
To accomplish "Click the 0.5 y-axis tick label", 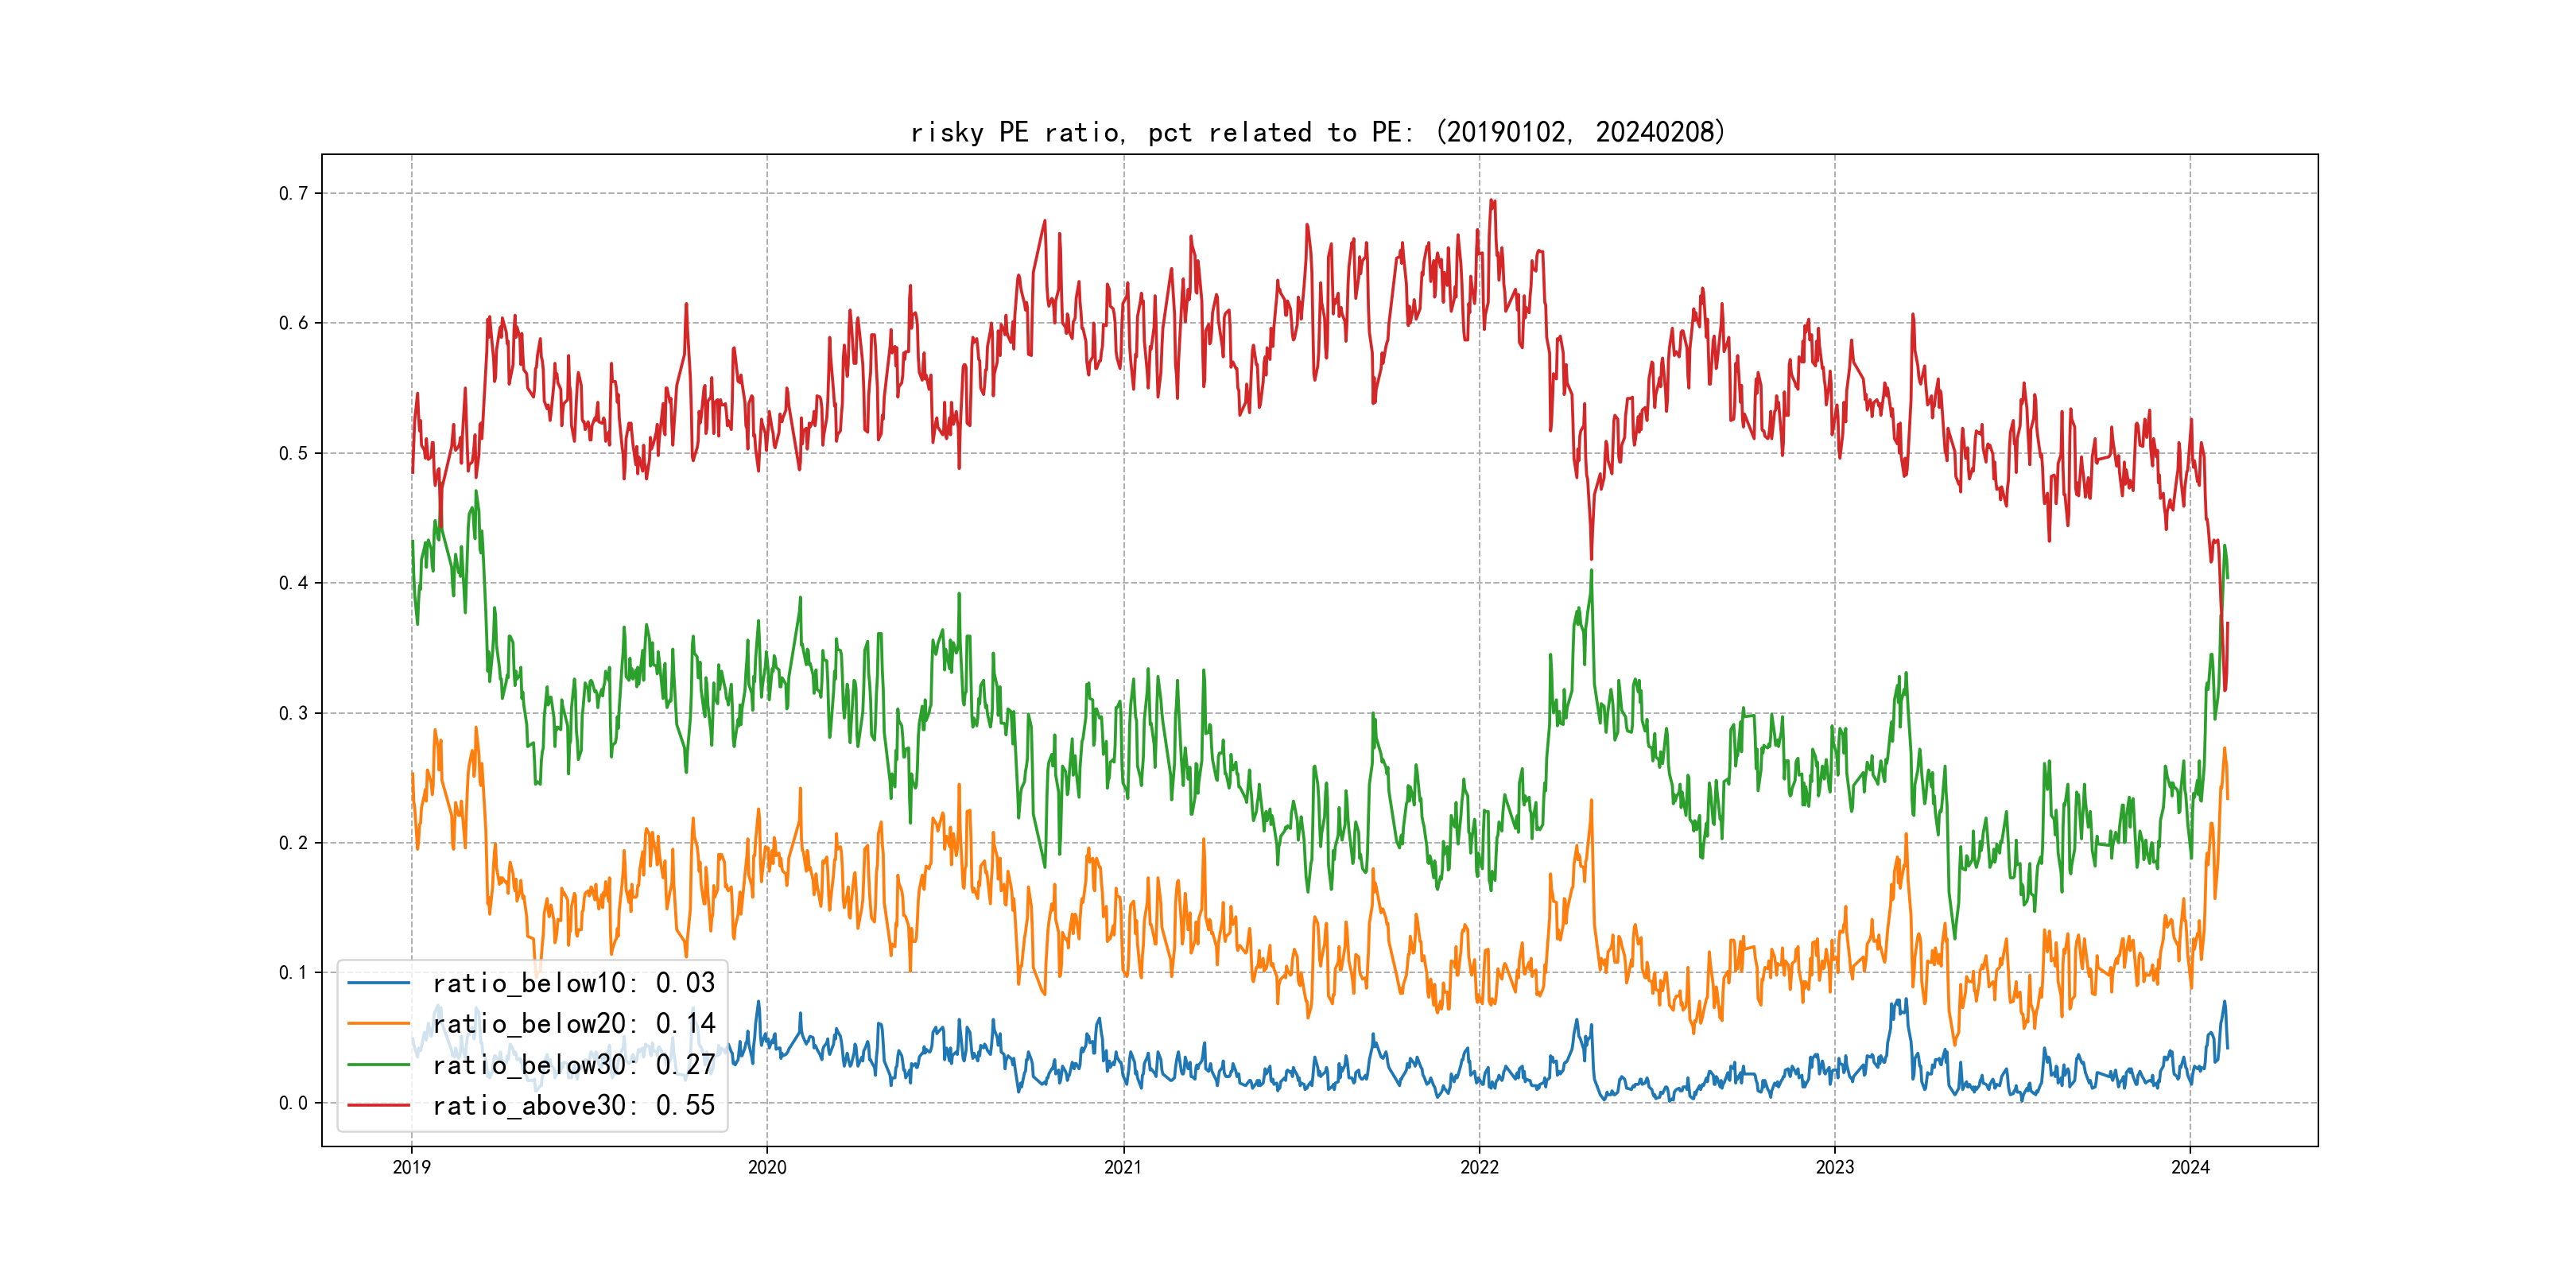I will (293, 453).
